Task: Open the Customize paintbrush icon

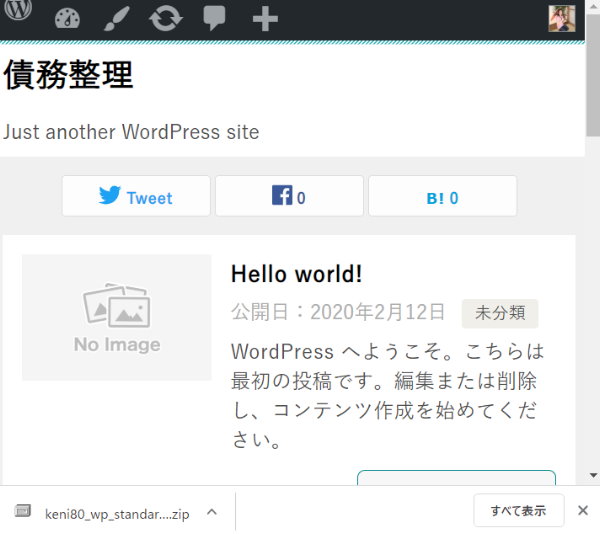Action: tap(116, 19)
